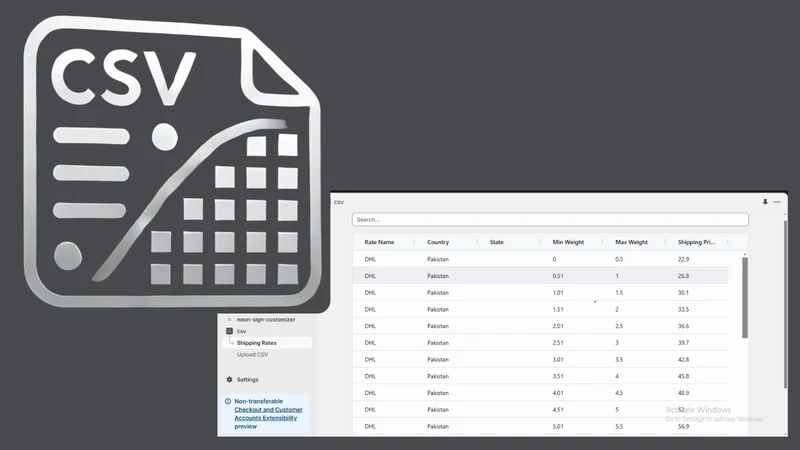
Task: Select the Min Weight cell '2.01'
Action: pyautogui.click(x=558, y=326)
